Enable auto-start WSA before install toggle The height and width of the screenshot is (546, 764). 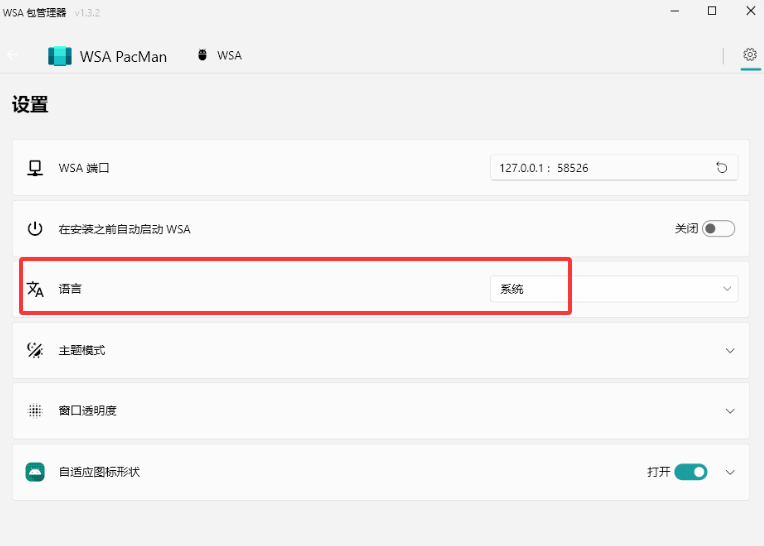[x=718, y=229]
